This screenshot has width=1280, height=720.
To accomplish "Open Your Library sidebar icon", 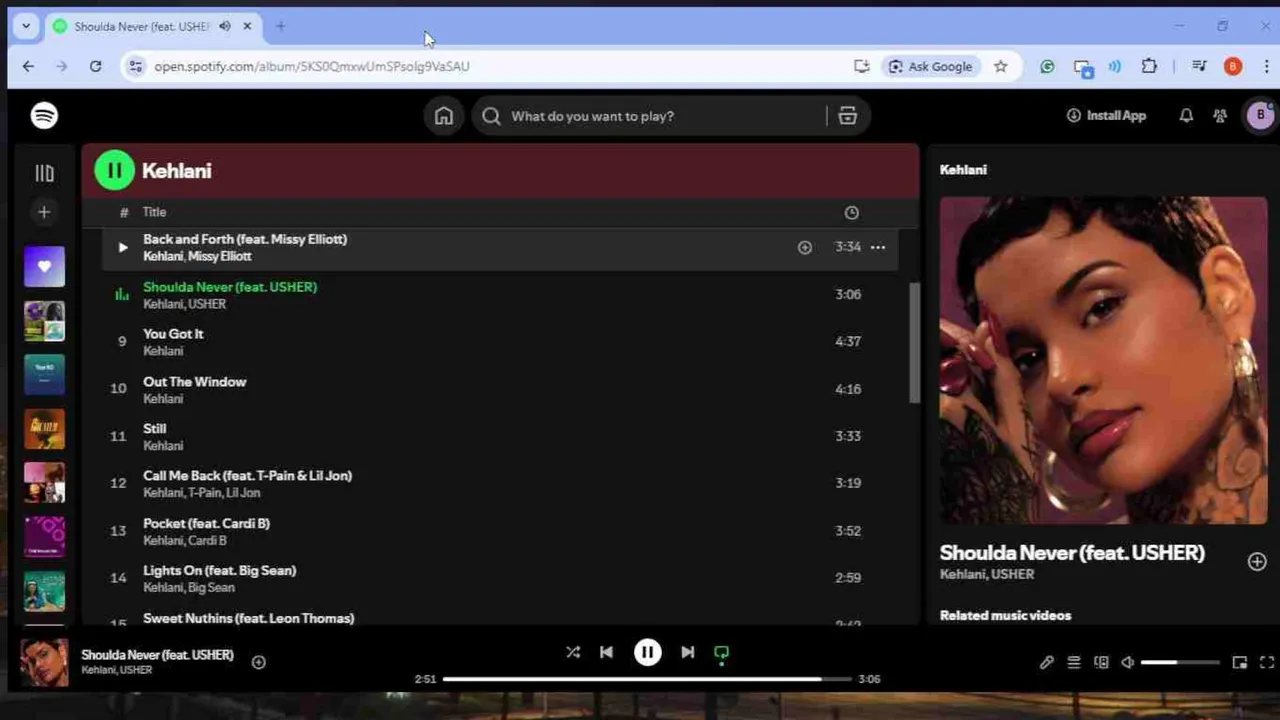I will pyautogui.click(x=44, y=173).
